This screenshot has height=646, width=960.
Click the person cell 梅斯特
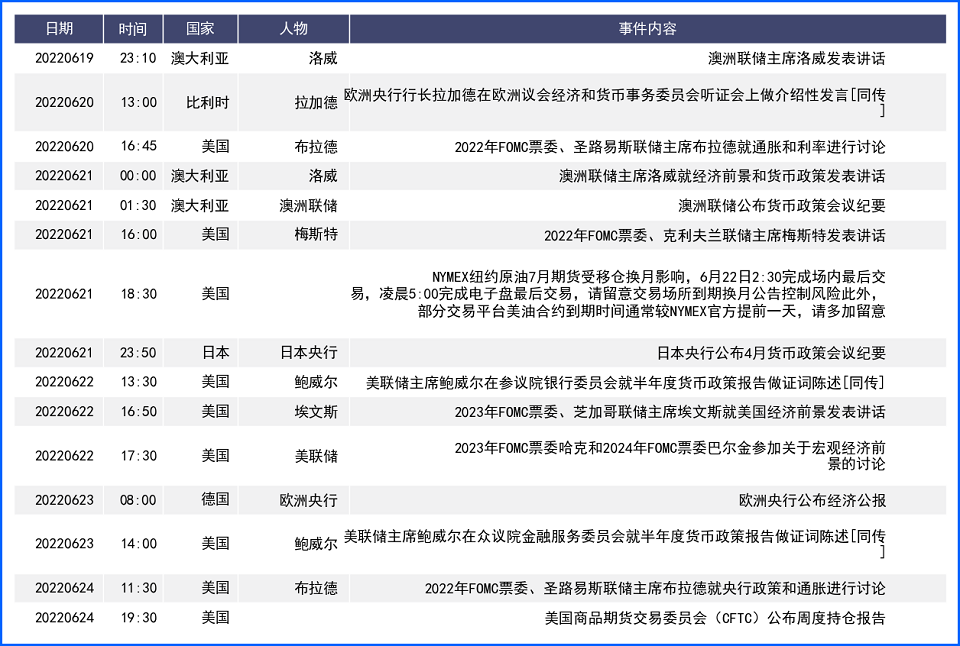pyautogui.click(x=316, y=235)
